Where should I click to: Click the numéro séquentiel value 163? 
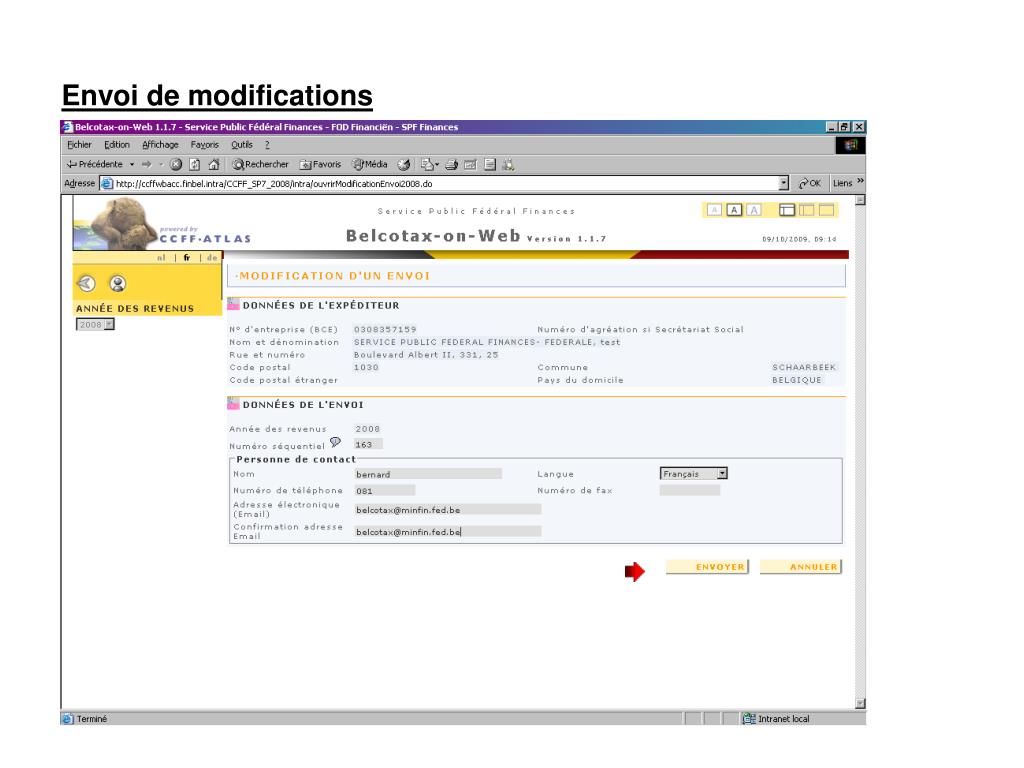coord(368,445)
